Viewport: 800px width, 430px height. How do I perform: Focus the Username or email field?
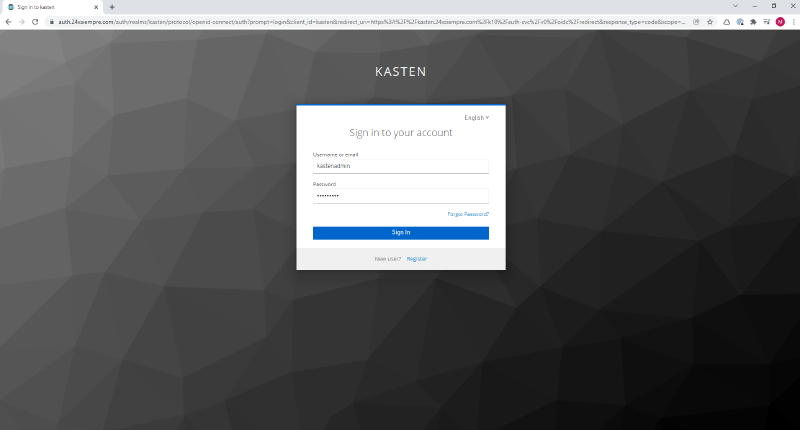(401, 166)
